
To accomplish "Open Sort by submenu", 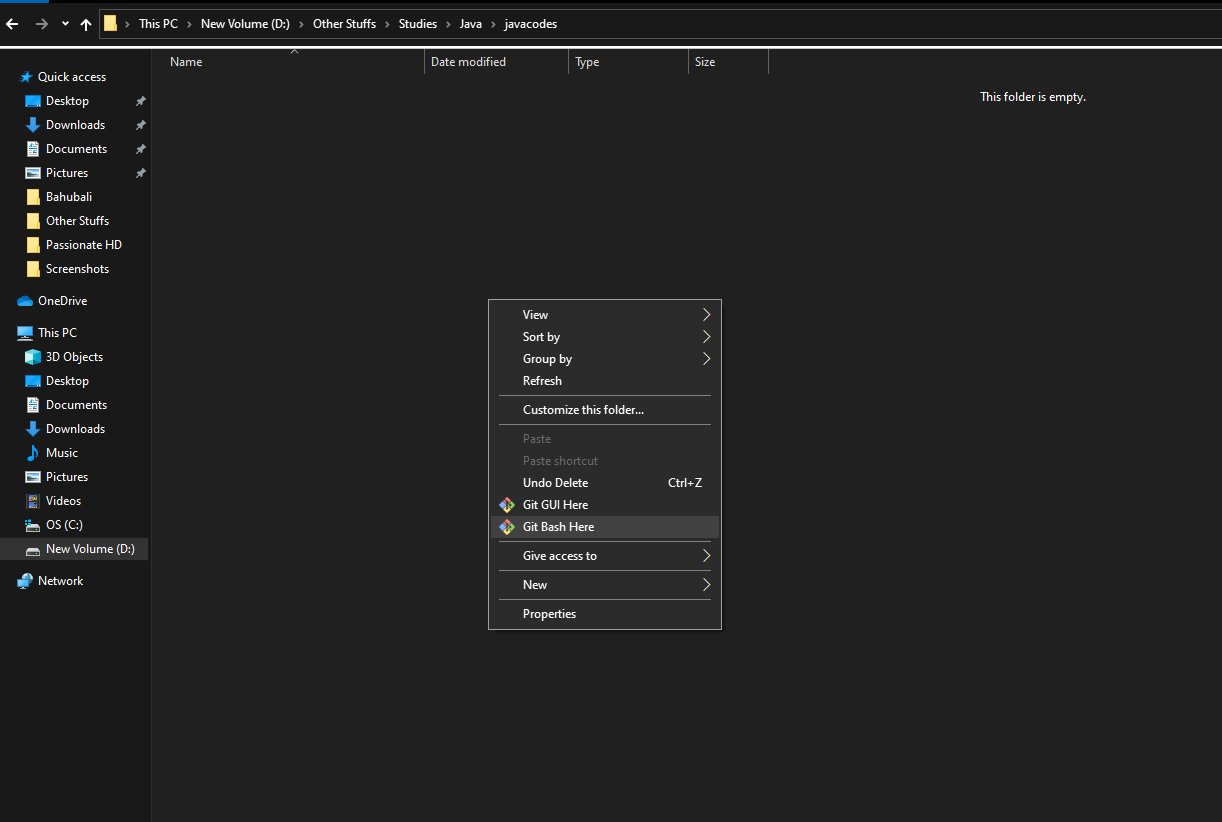I will click(605, 337).
